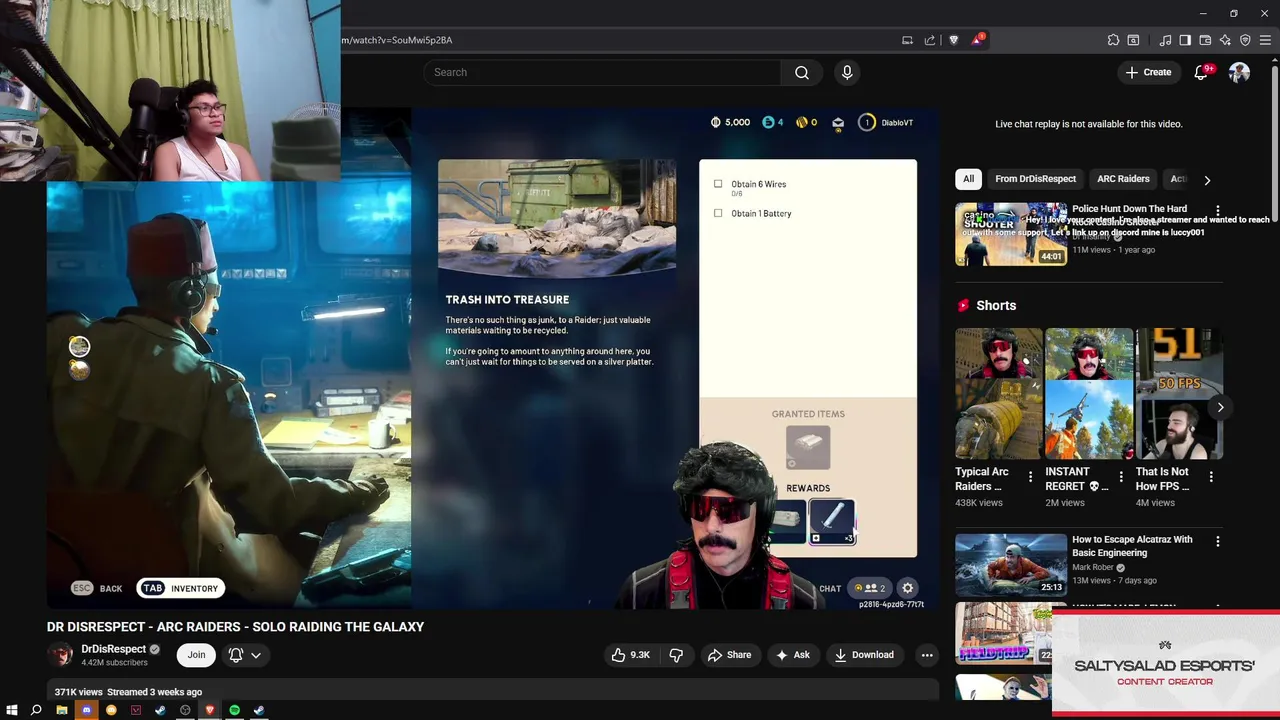Click the blade reward item in game
Screen dimensions: 1280x720
(832, 521)
